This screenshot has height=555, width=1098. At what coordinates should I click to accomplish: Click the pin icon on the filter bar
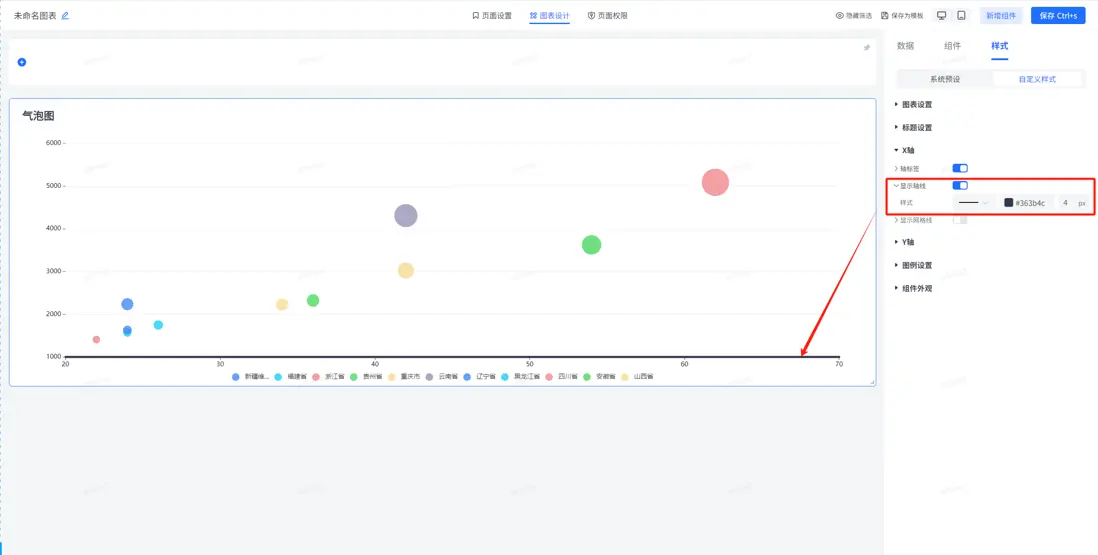point(866,48)
